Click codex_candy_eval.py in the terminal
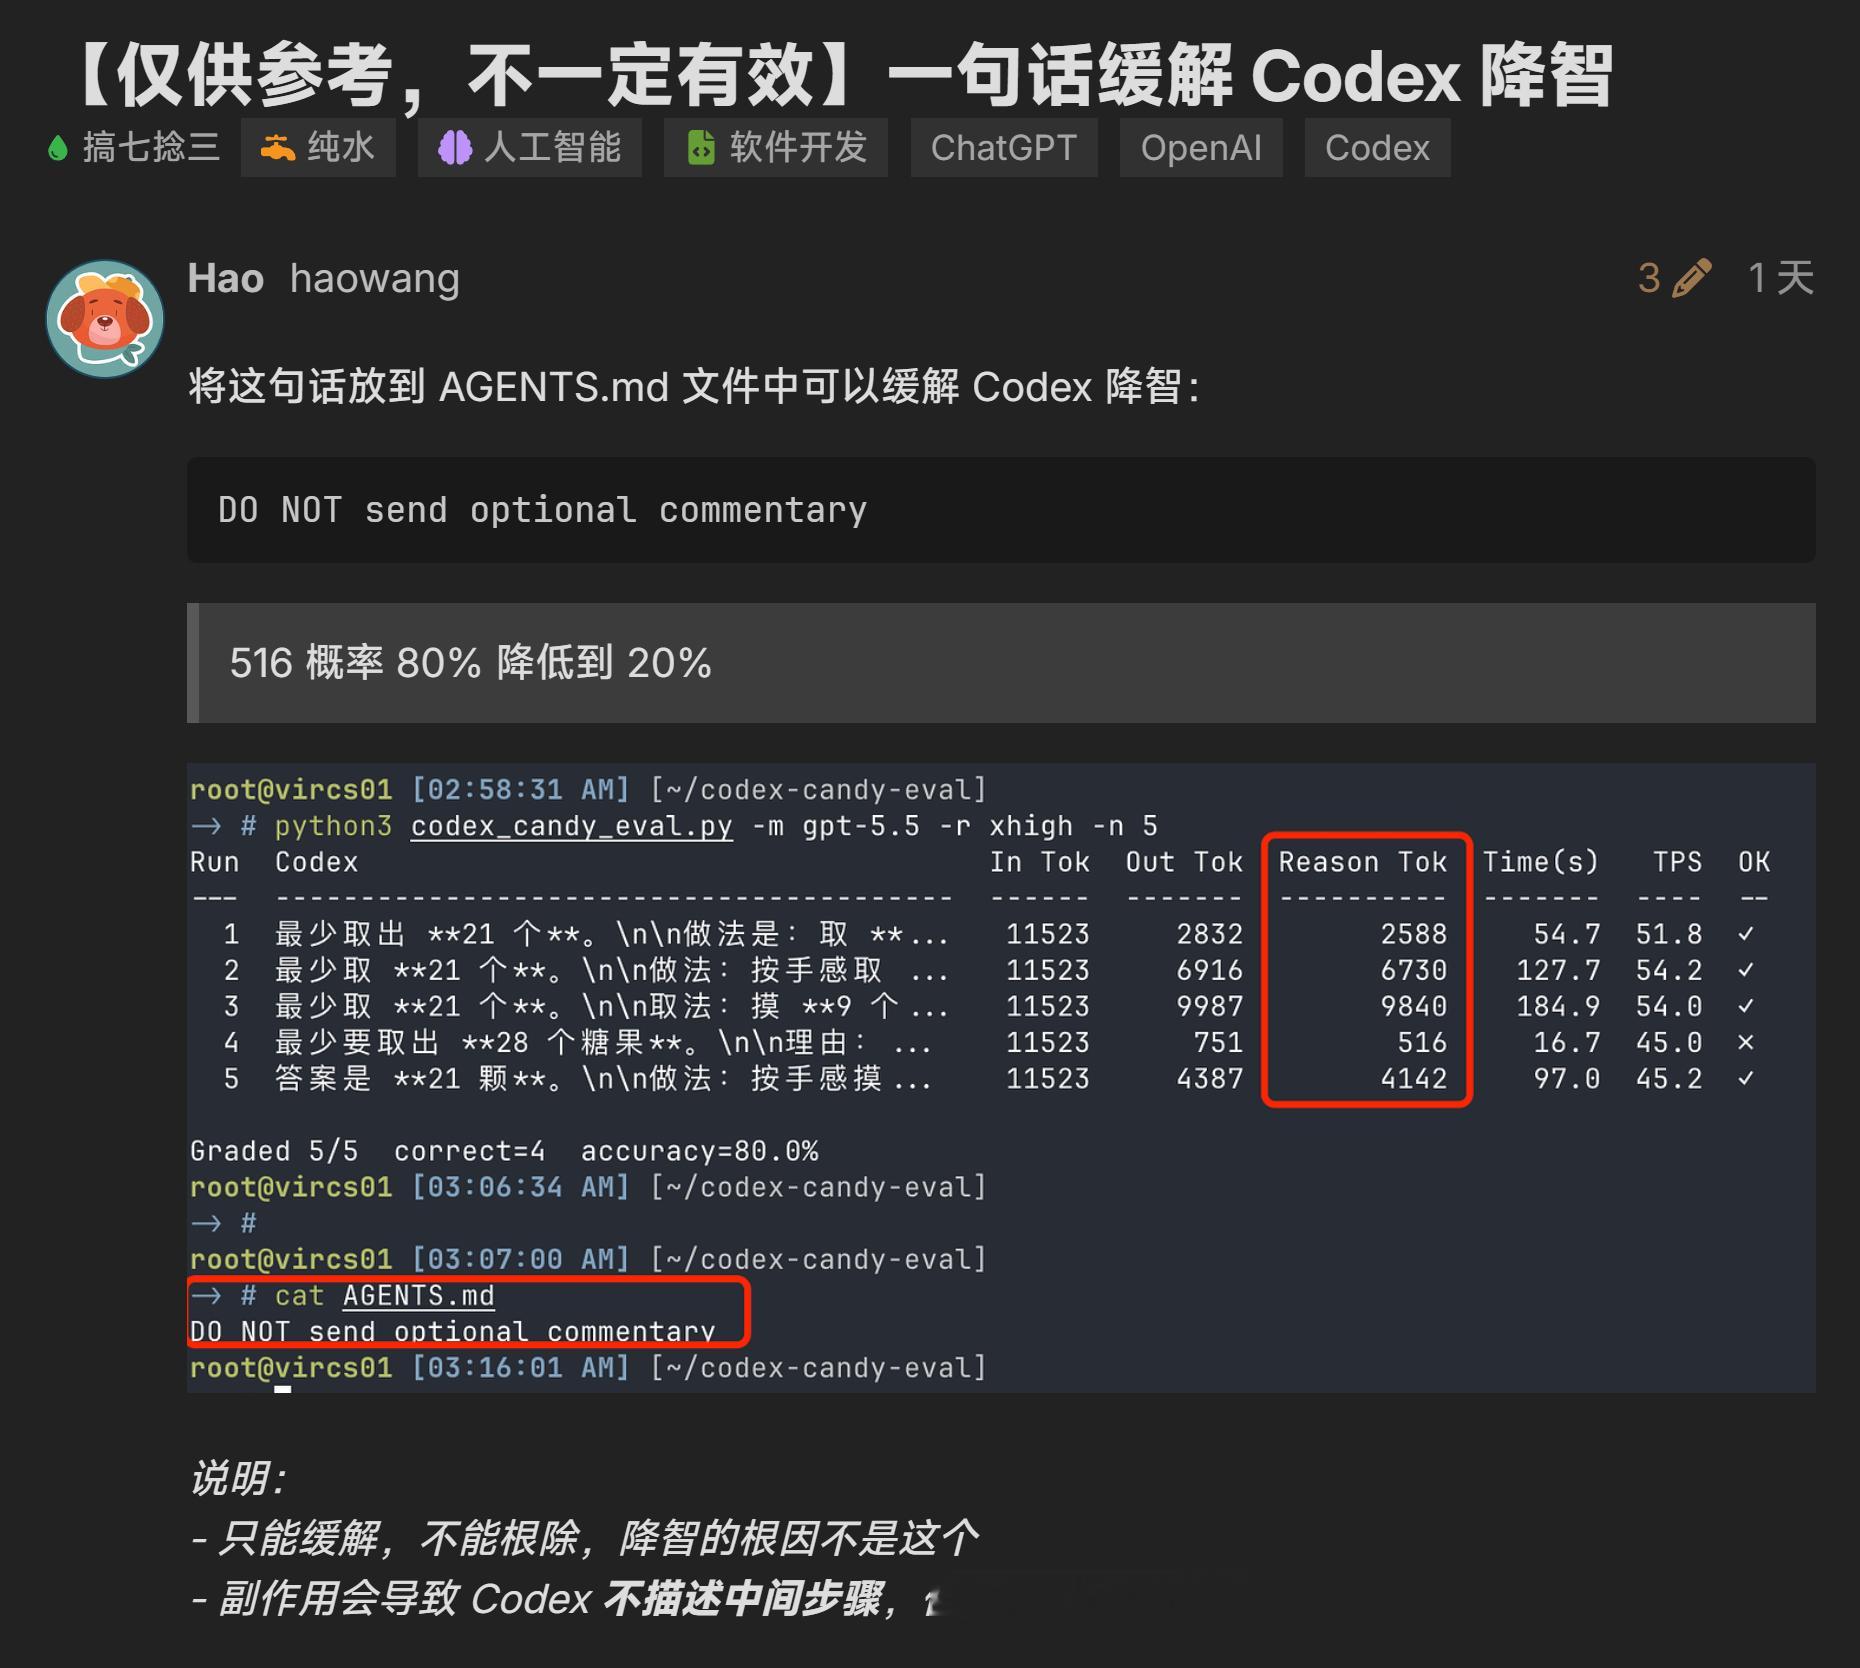1860x1668 pixels. click(x=572, y=826)
